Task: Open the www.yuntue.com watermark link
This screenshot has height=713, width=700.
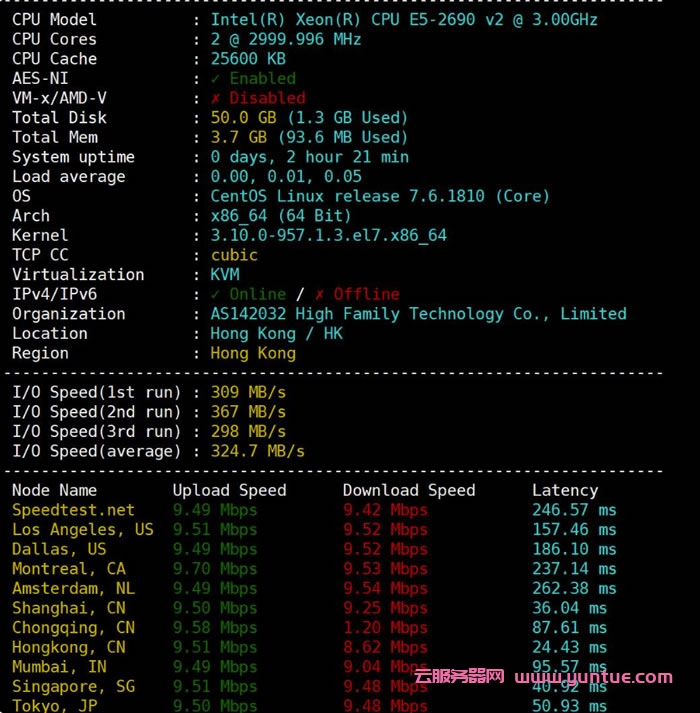Action: pos(594,677)
